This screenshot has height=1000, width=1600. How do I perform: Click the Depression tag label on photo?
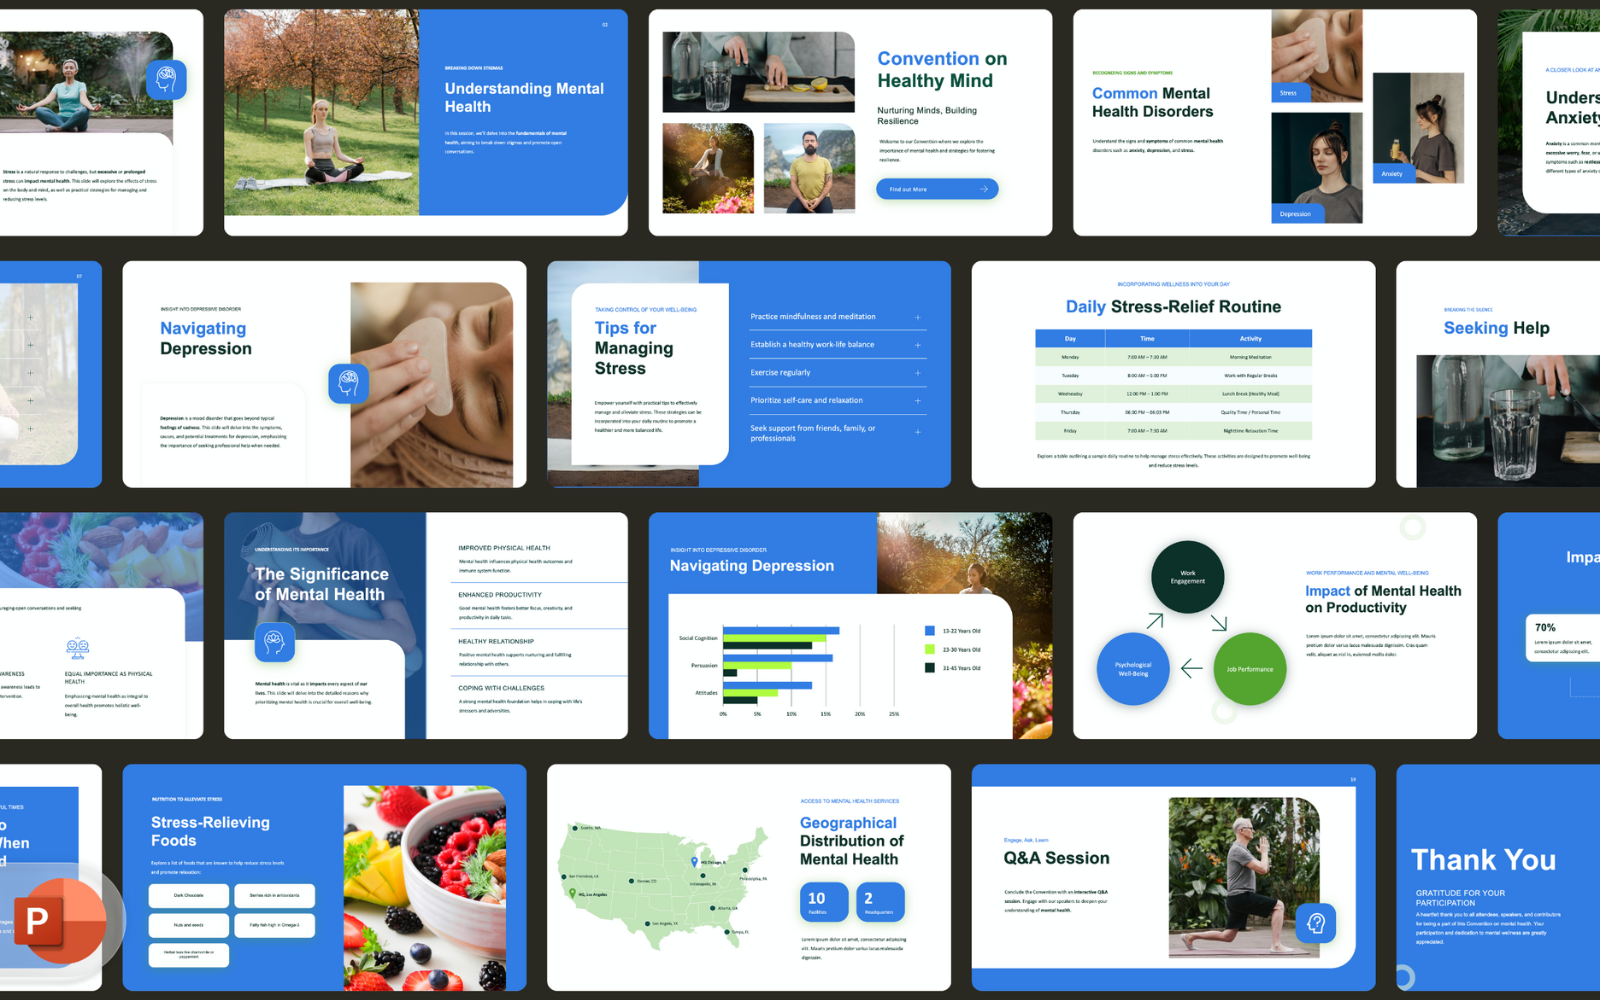tap(1296, 213)
